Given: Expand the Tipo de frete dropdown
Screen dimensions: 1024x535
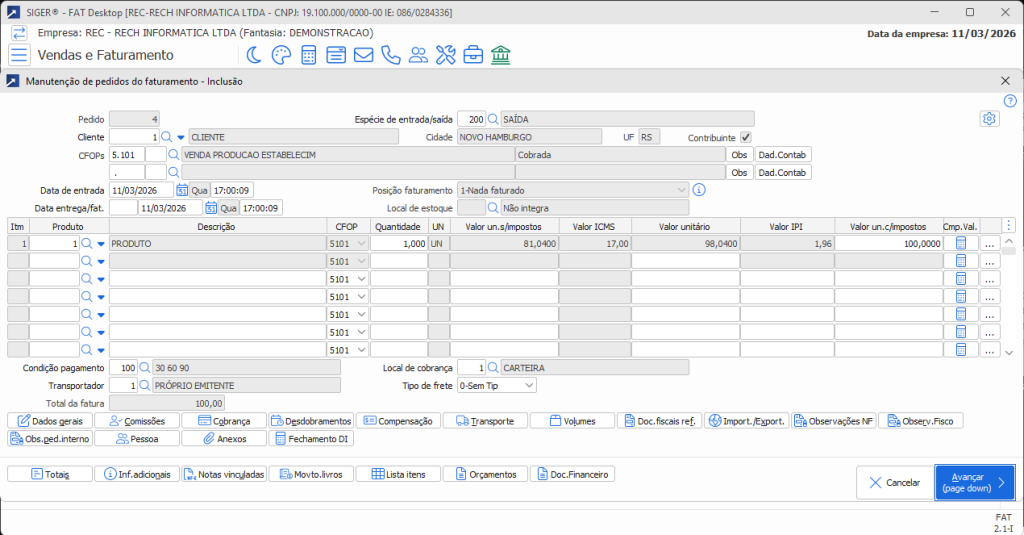Looking at the screenshot, I should click(x=529, y=385).
